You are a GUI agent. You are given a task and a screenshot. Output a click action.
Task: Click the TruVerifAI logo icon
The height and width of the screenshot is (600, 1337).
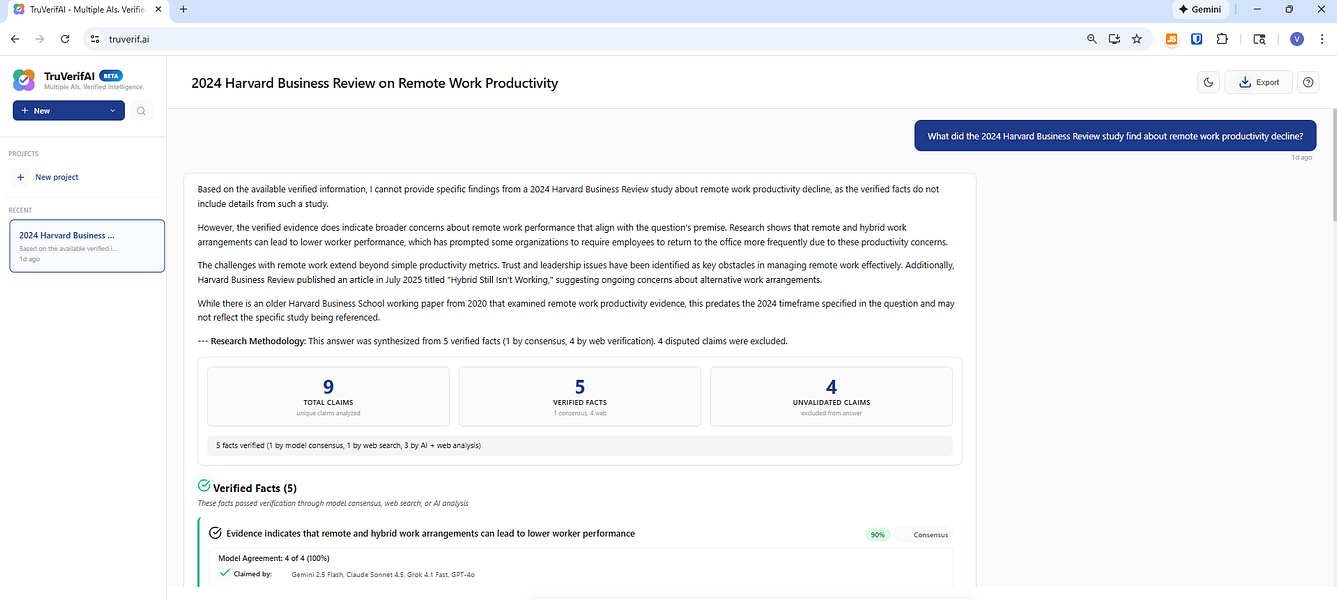point(24,79)
